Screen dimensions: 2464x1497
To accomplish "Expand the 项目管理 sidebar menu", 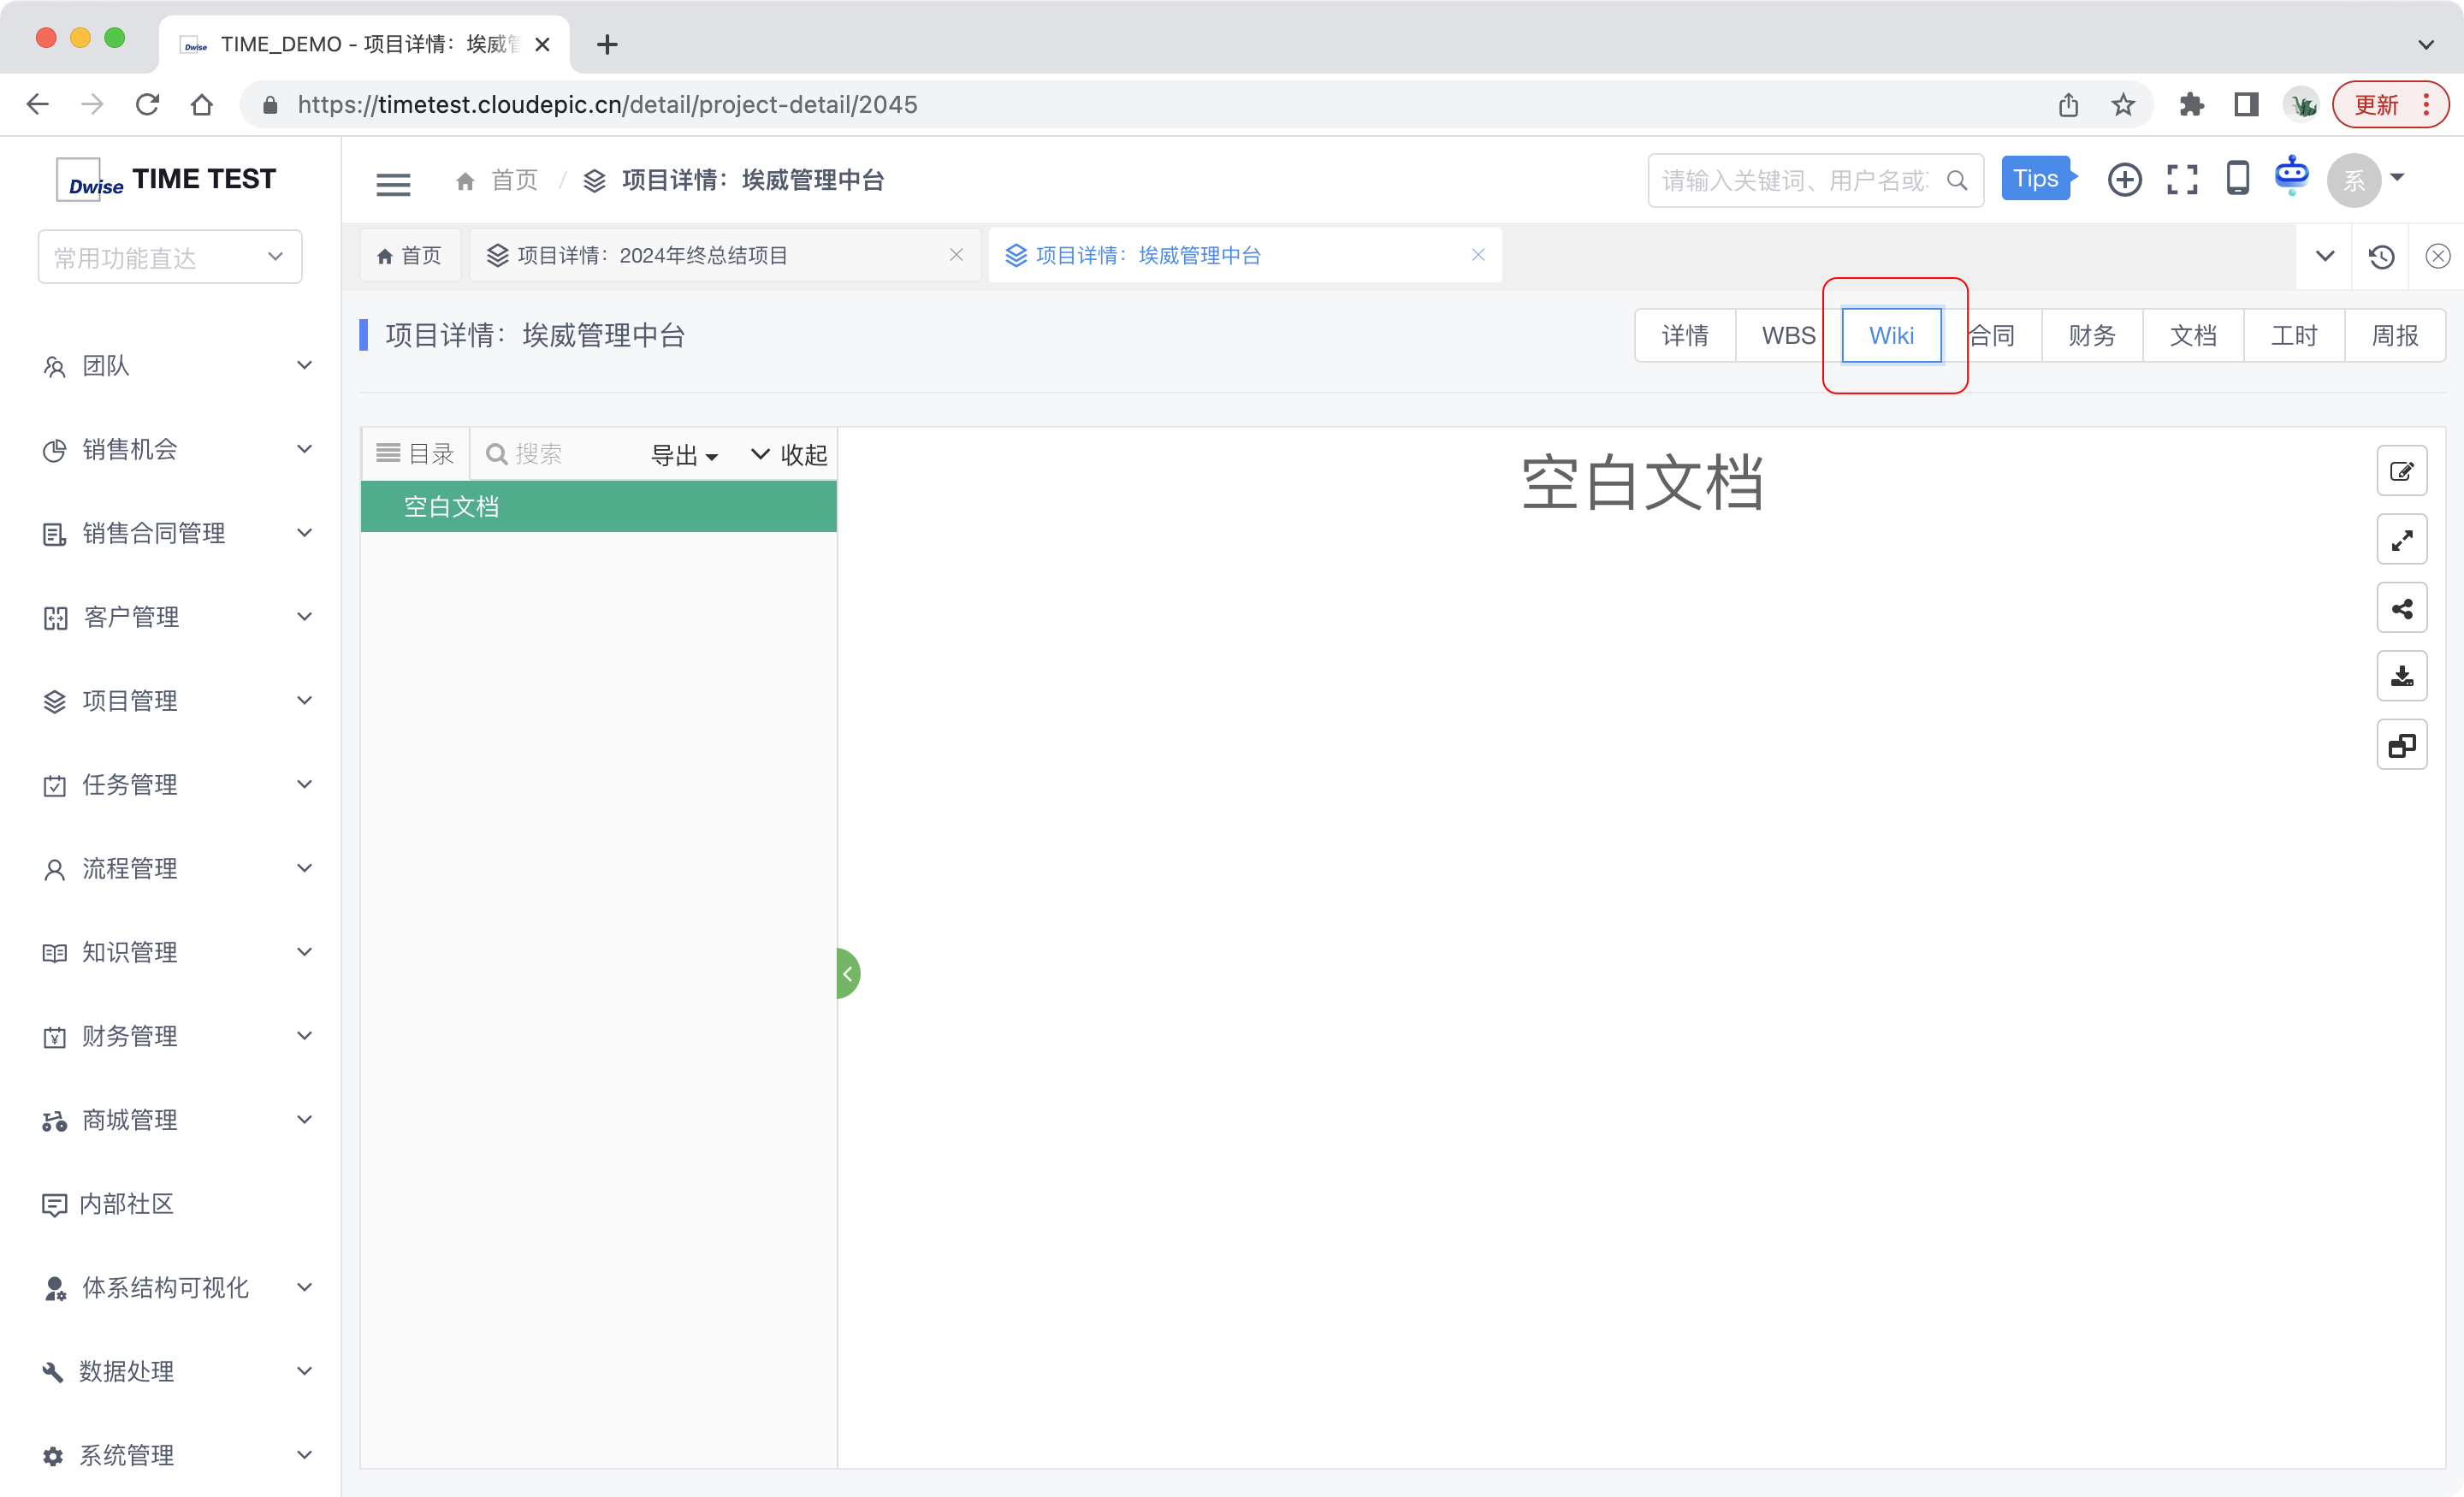I will click(177, 701).
